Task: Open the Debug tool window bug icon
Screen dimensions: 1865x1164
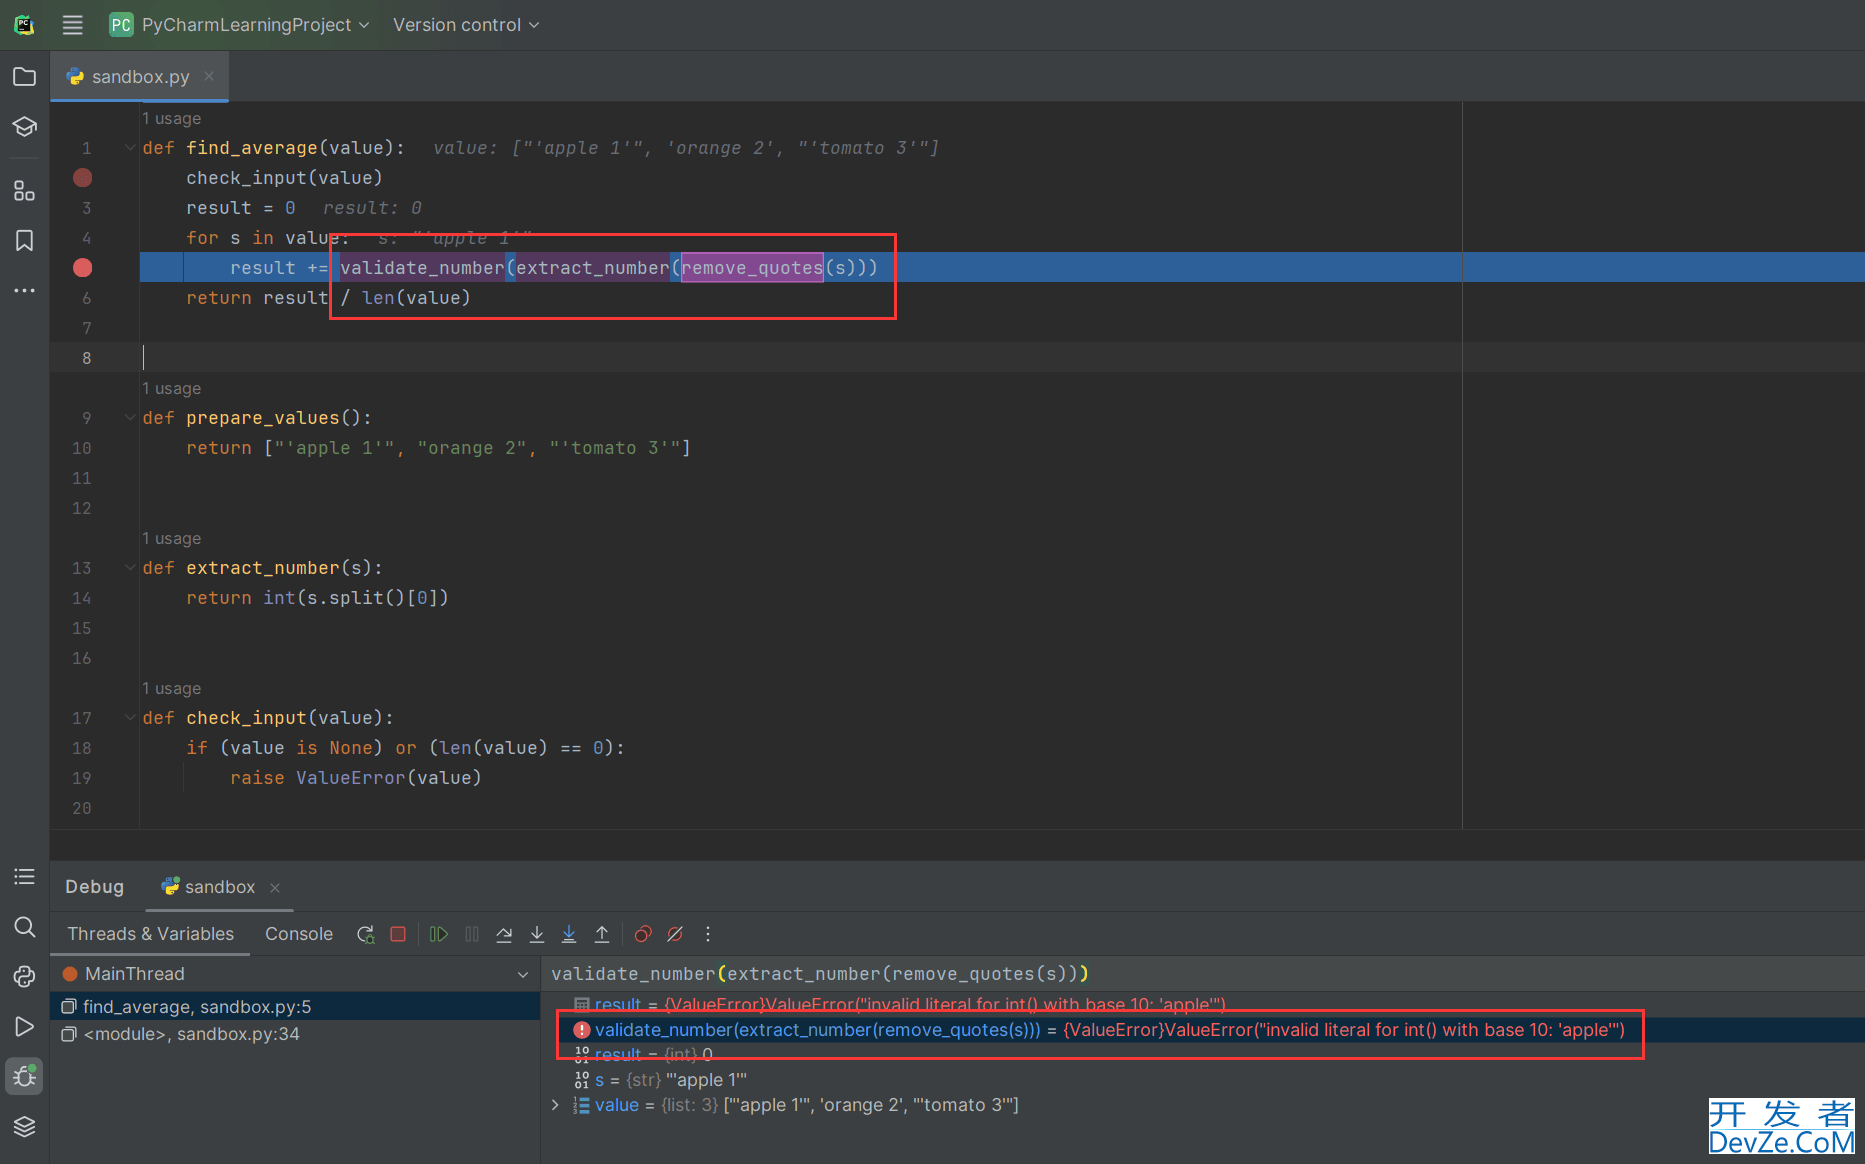Action: point(25,1077)
